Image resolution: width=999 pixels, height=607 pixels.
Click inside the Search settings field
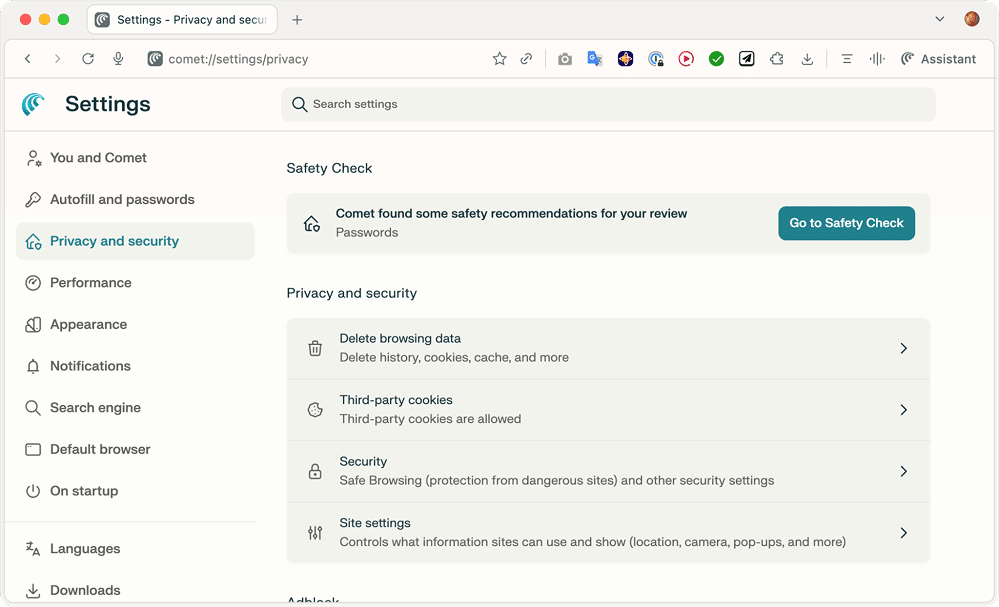pos(608,104)
